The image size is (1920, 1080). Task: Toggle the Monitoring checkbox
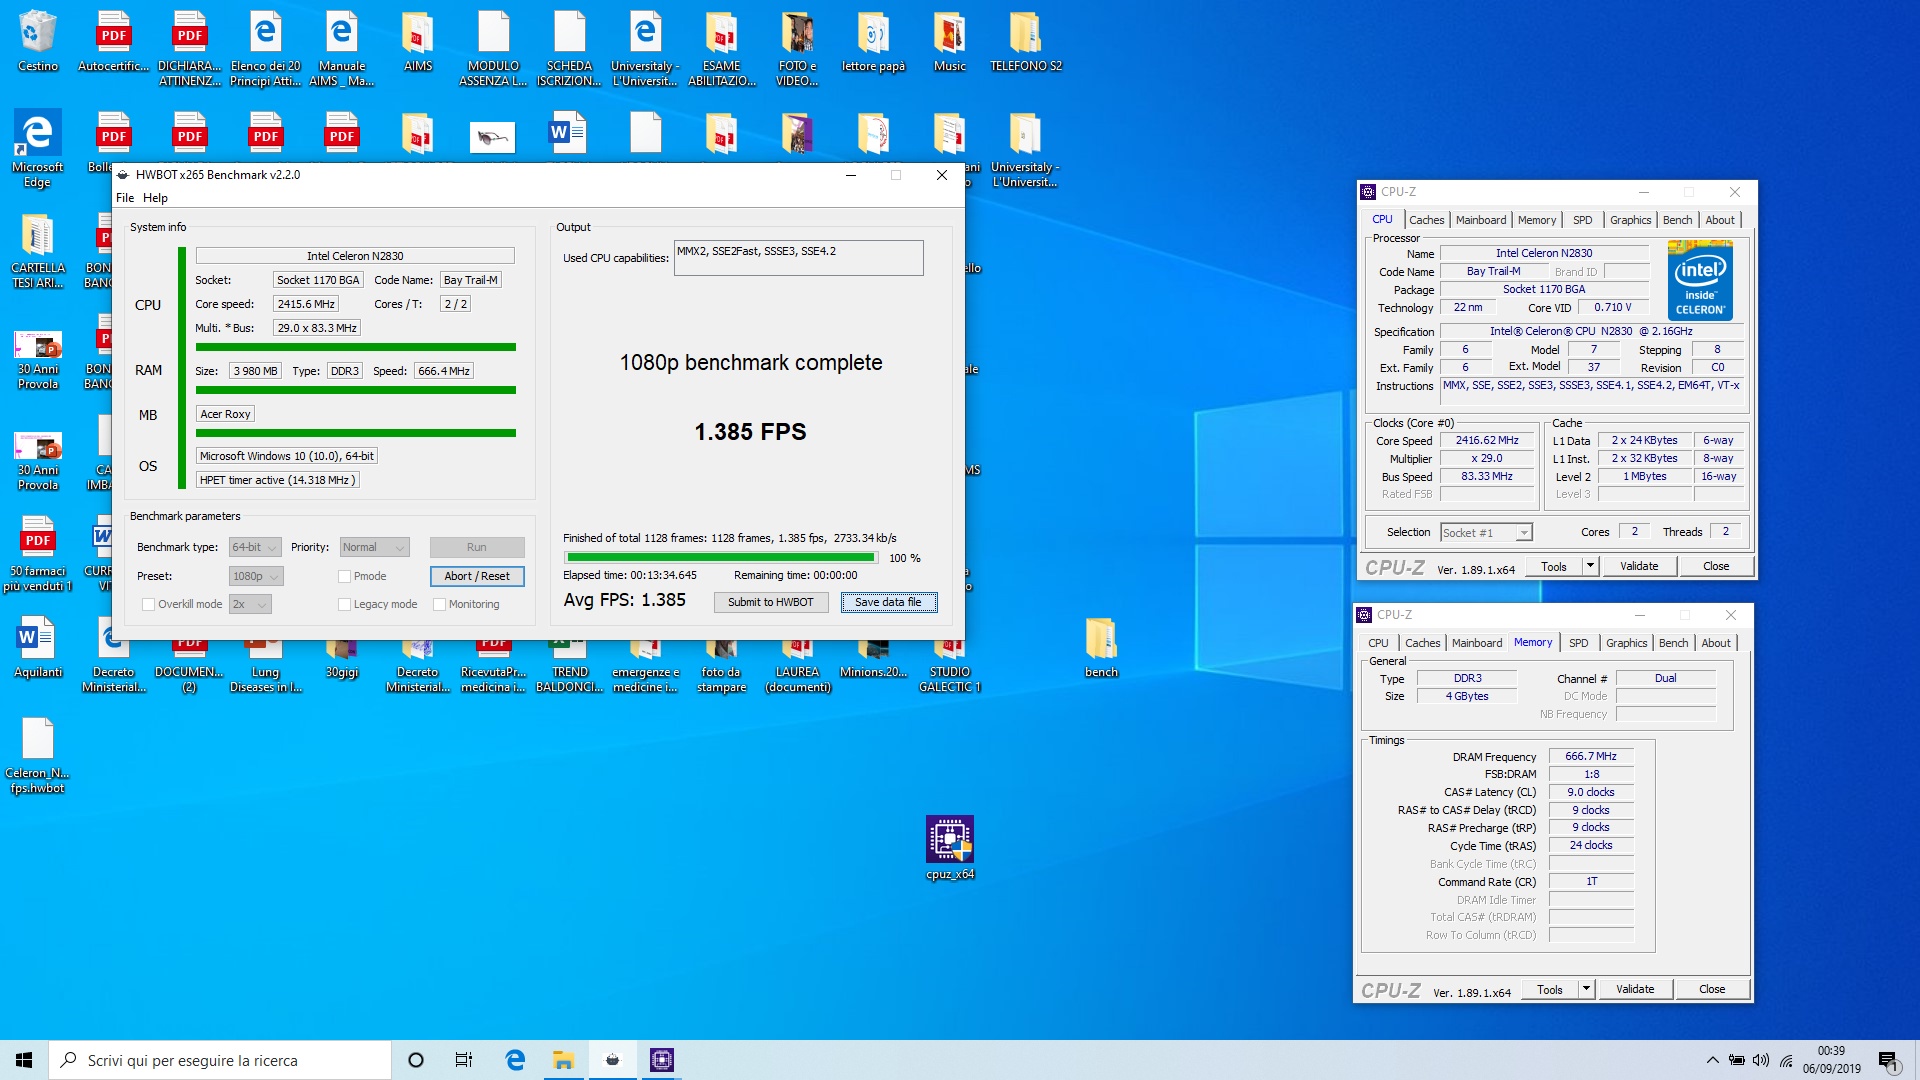point(439,605)
